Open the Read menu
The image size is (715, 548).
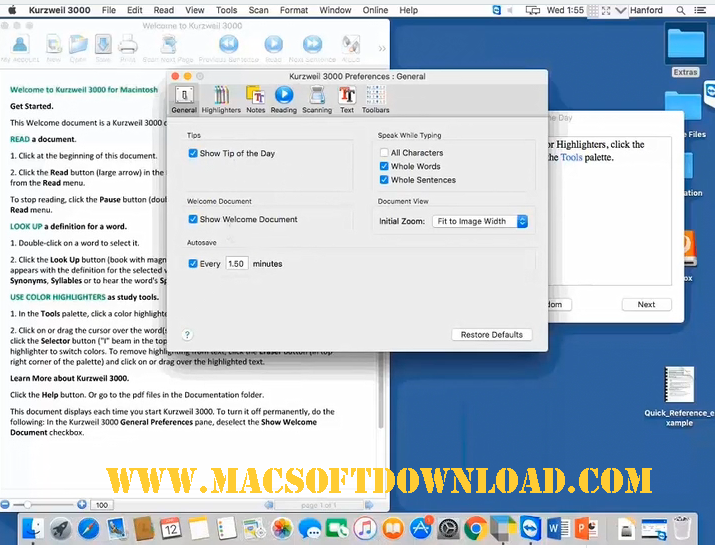coord(164,10)
